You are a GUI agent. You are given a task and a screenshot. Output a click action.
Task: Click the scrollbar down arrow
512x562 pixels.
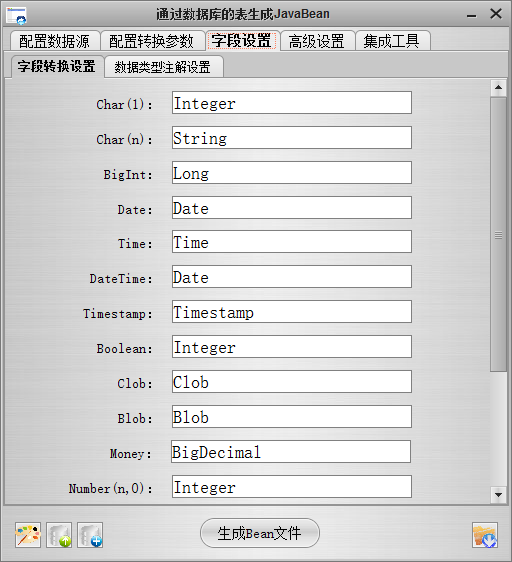498,495
